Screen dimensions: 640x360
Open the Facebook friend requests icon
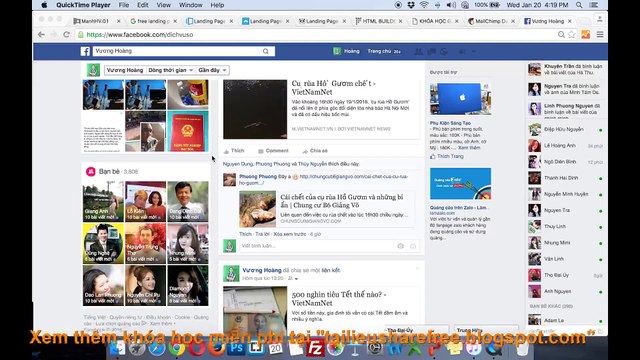point(418,51)
